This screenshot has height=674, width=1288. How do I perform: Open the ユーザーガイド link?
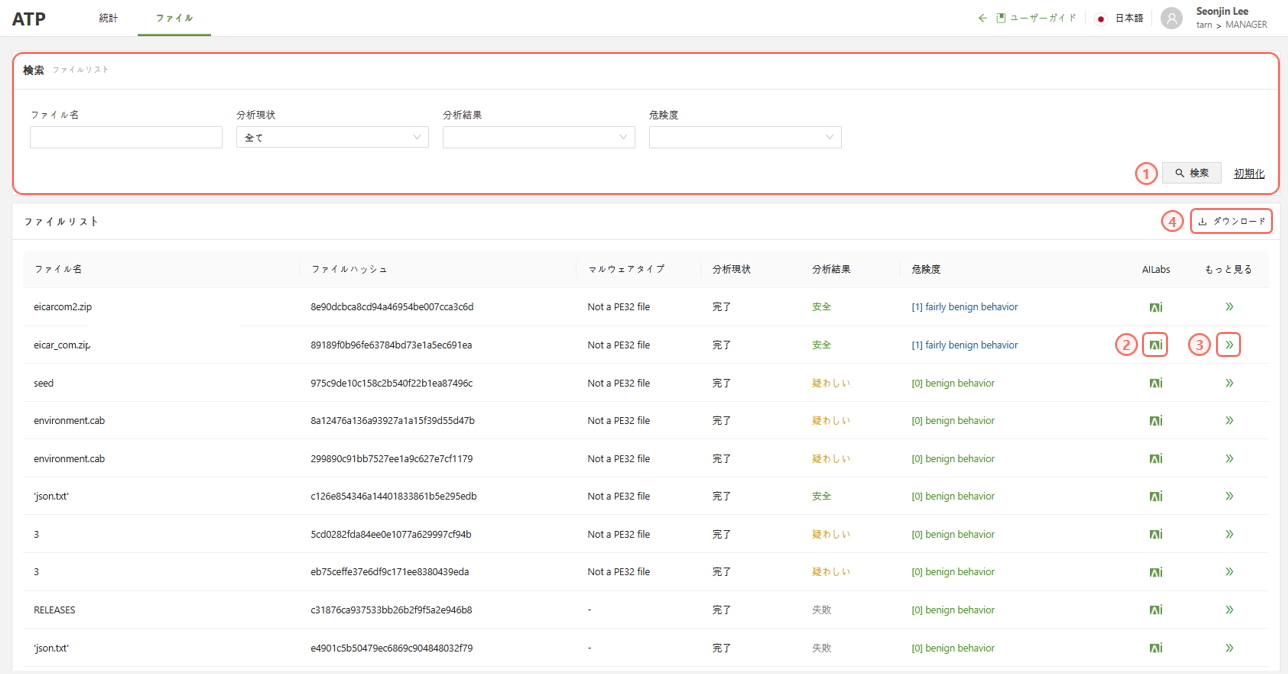coord(1036,18)
